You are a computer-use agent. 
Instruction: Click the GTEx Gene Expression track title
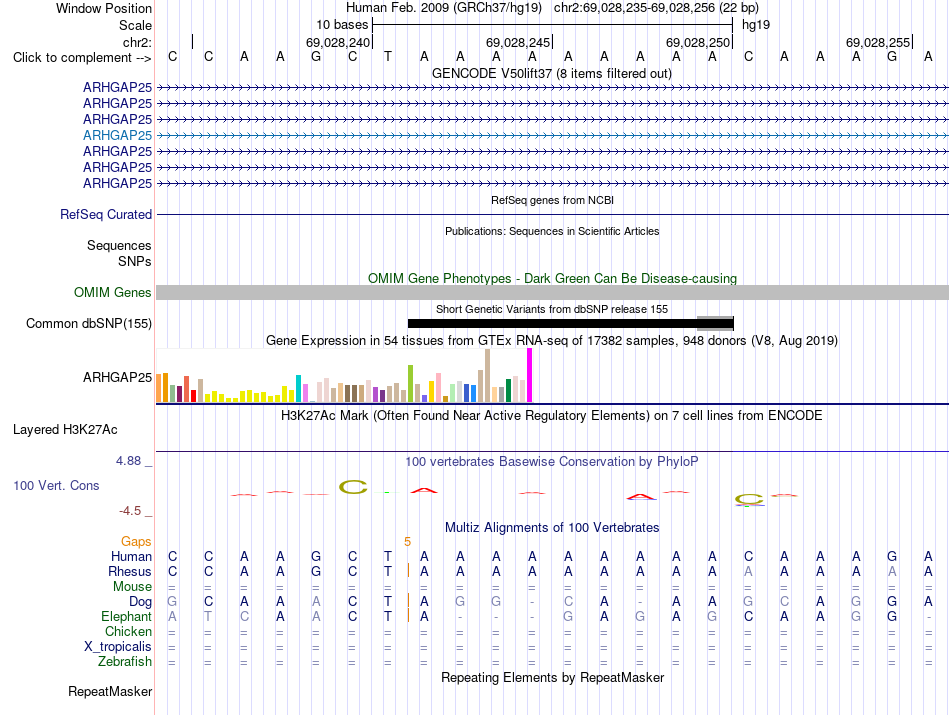point(551,341)
